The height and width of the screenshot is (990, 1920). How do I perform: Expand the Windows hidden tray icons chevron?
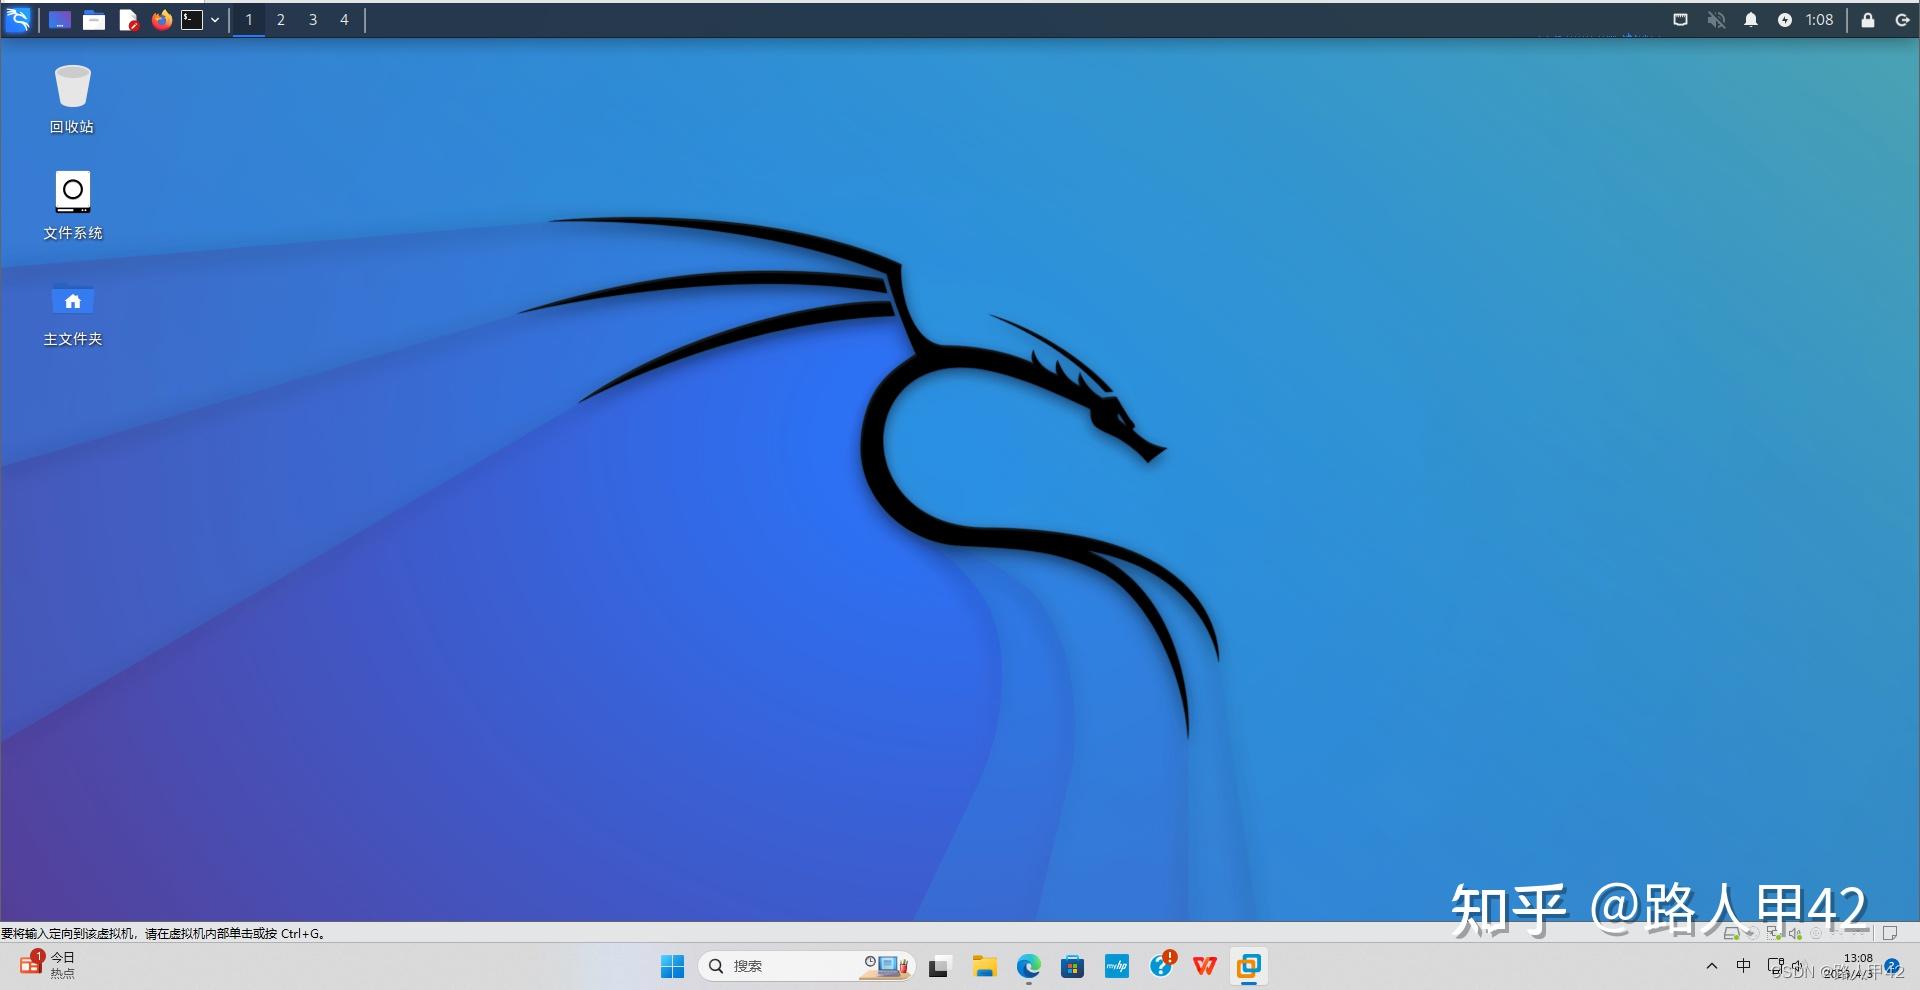tap(1712, 966)
